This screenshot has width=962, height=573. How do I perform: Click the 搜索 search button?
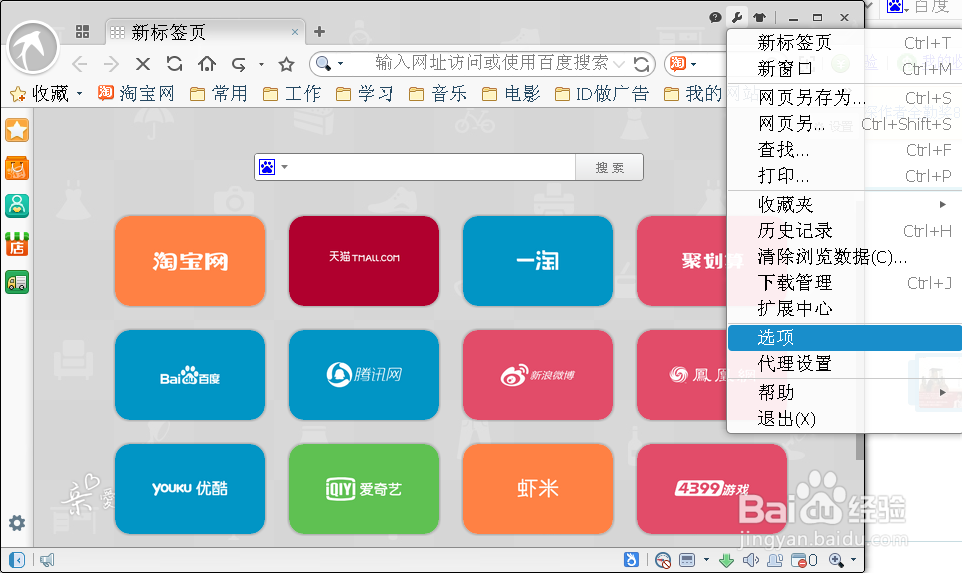click(609, 167)
